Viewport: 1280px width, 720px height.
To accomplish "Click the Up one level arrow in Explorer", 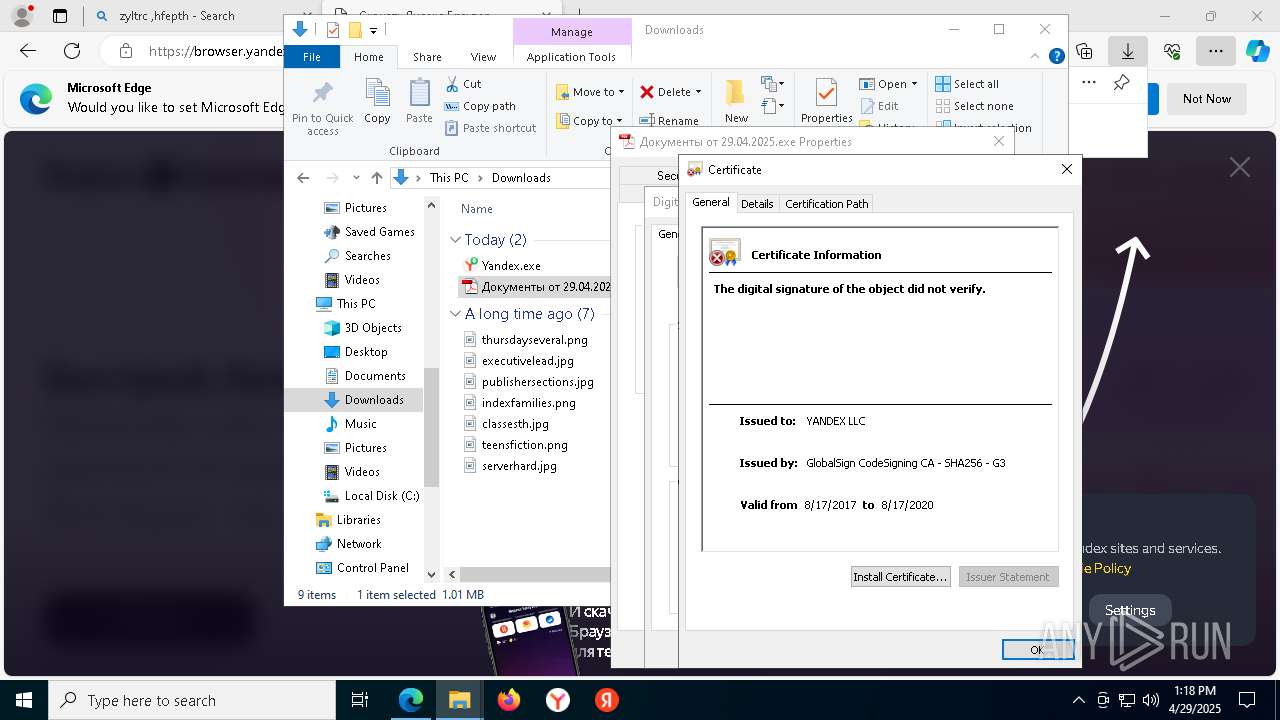I will [x=377, y=178].
